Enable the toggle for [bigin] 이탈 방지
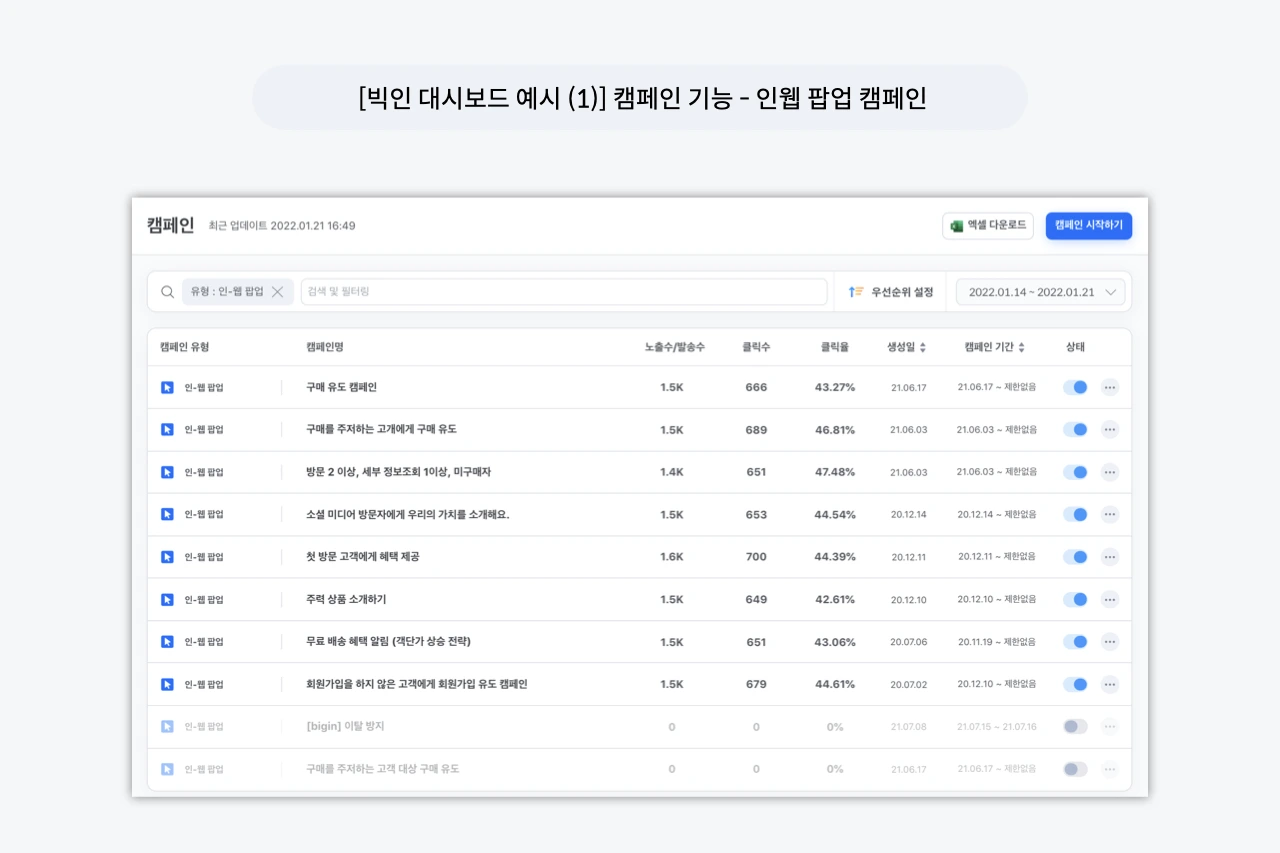This screenshot has height=853, width=1280. [1073, 726]
